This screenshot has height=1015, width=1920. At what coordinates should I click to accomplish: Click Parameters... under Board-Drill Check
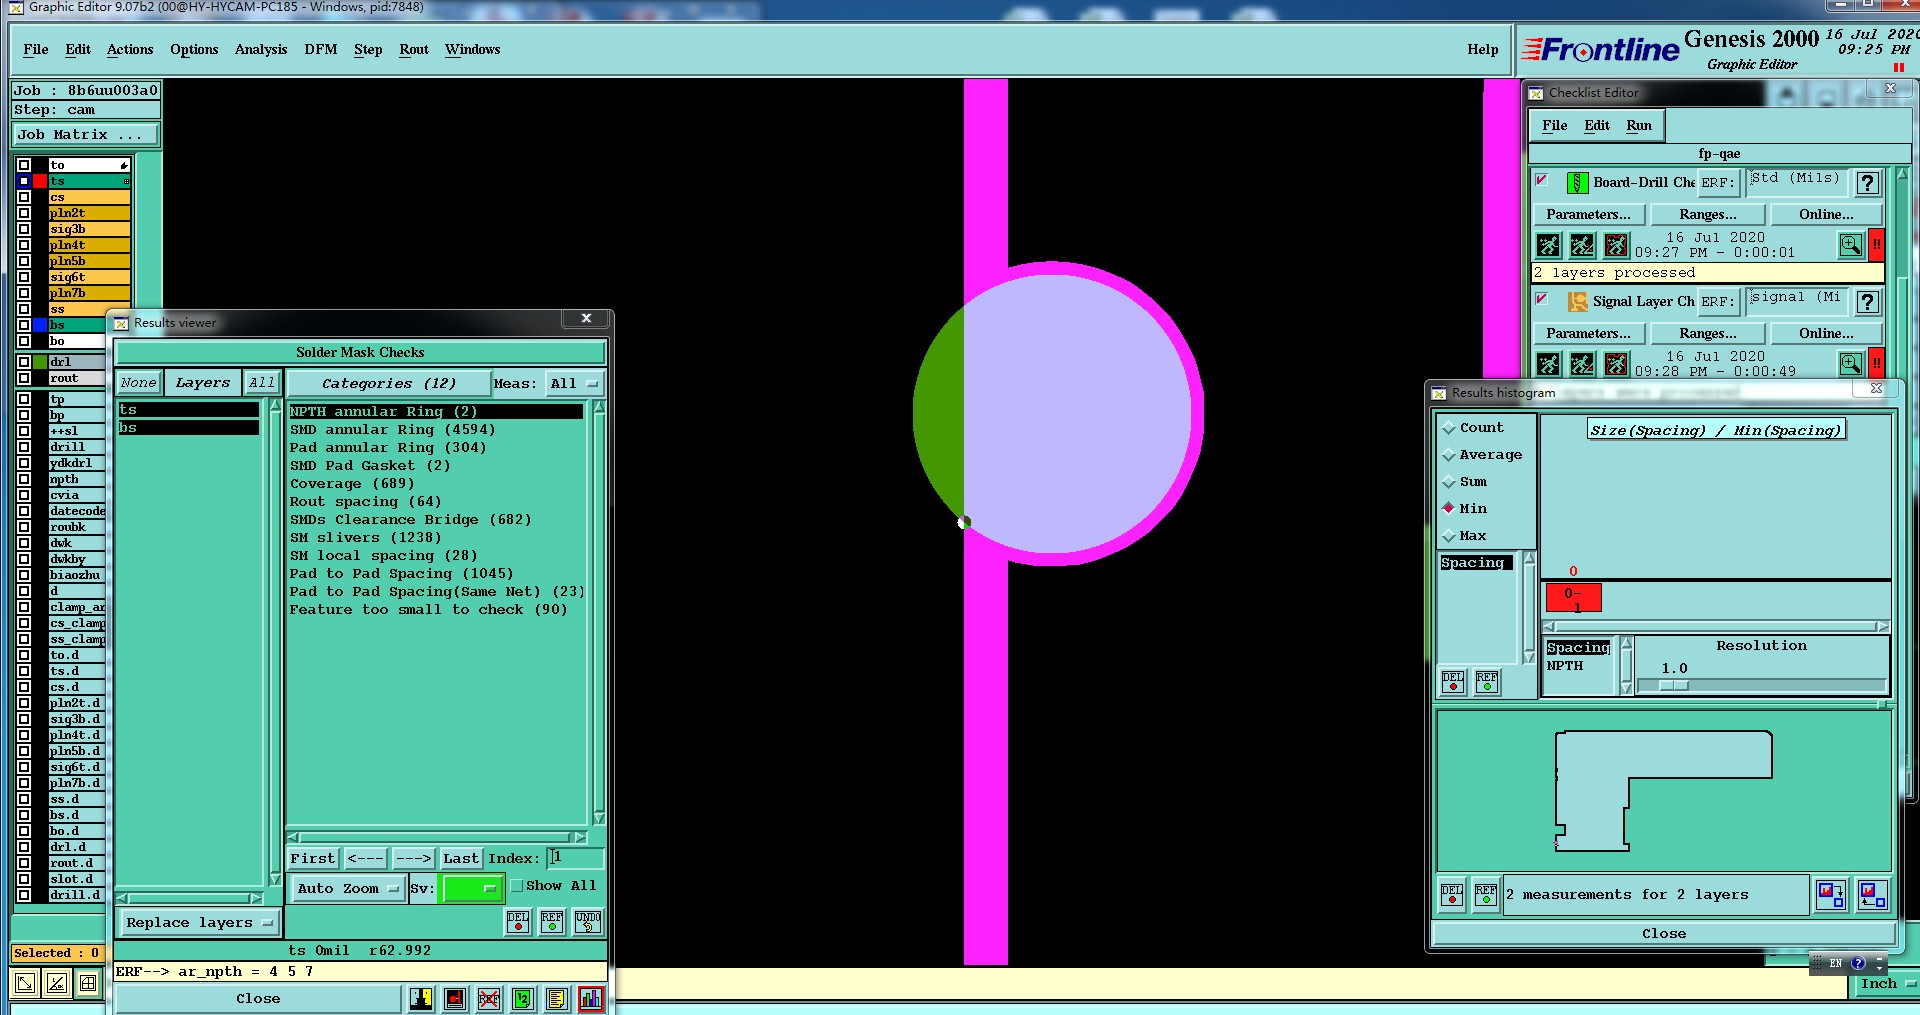coord(1588,215)
